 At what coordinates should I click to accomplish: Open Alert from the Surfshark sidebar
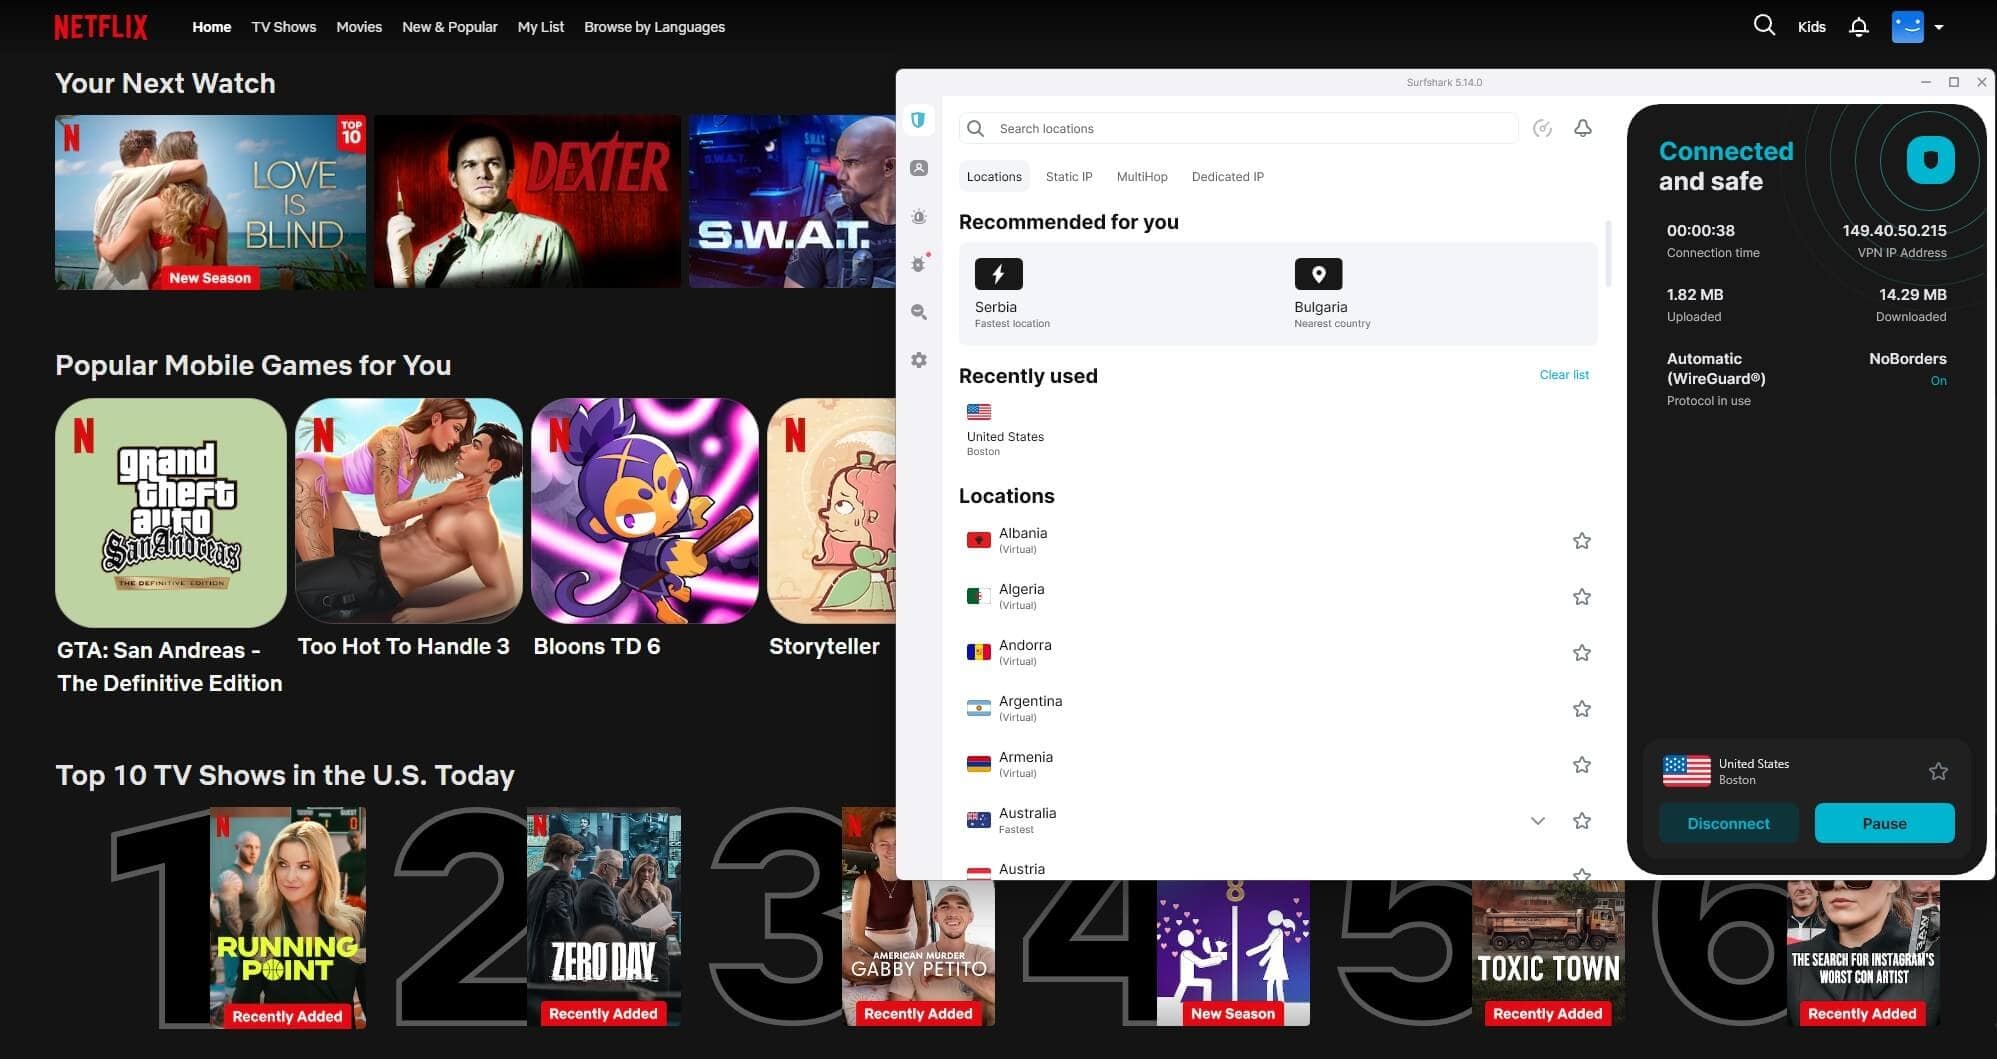(918, 217)
